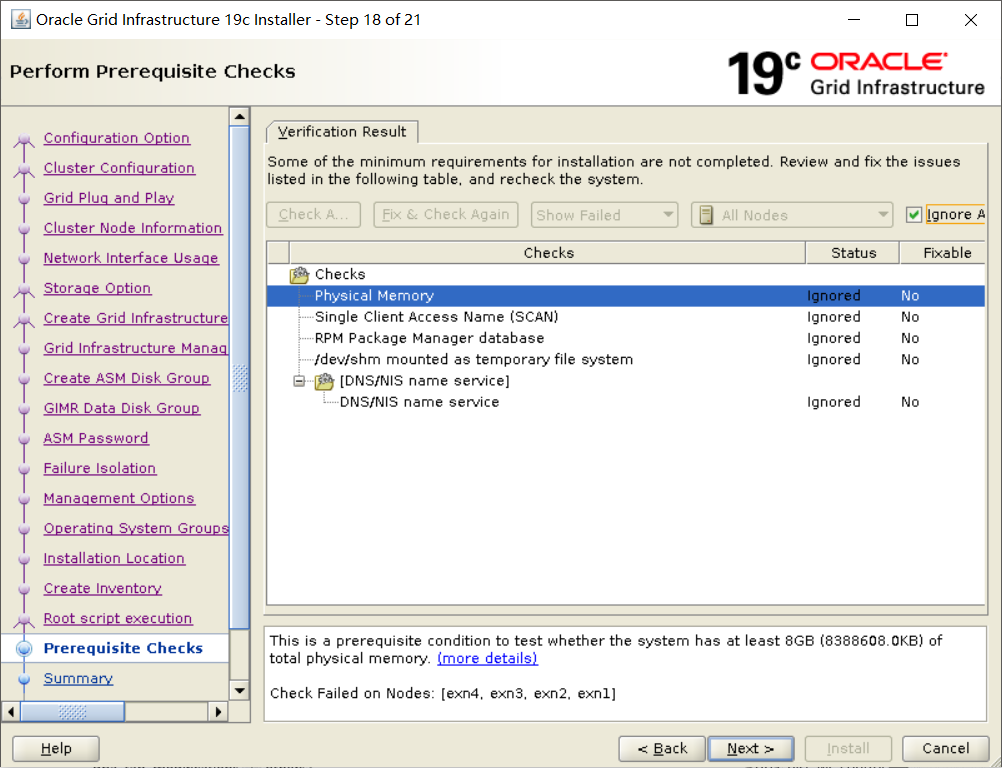Viewport: 1002px width, 768px height.
Task: Go to Create Inventory step
Action: pyautogui.click(x=102, y=588)
